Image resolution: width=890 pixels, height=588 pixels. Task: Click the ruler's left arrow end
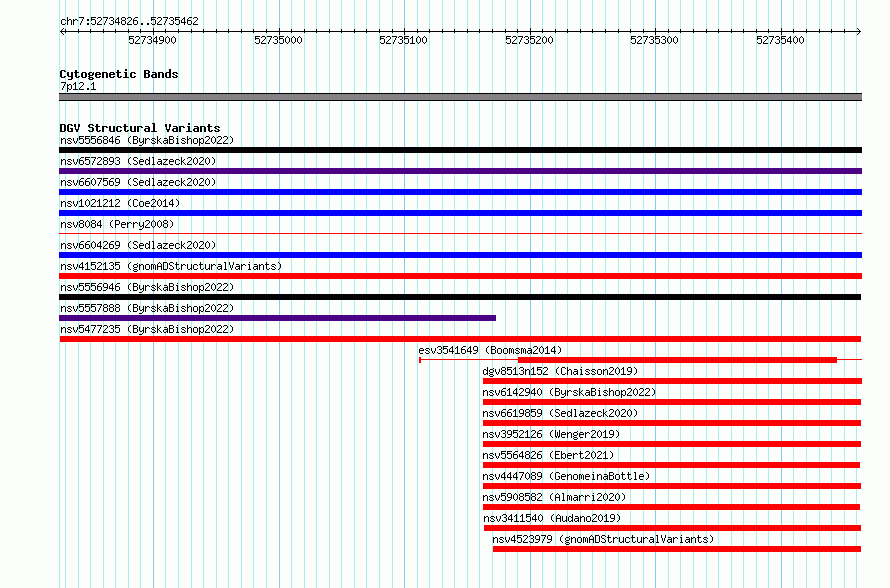pyautogui.click(x=62, y=31)
